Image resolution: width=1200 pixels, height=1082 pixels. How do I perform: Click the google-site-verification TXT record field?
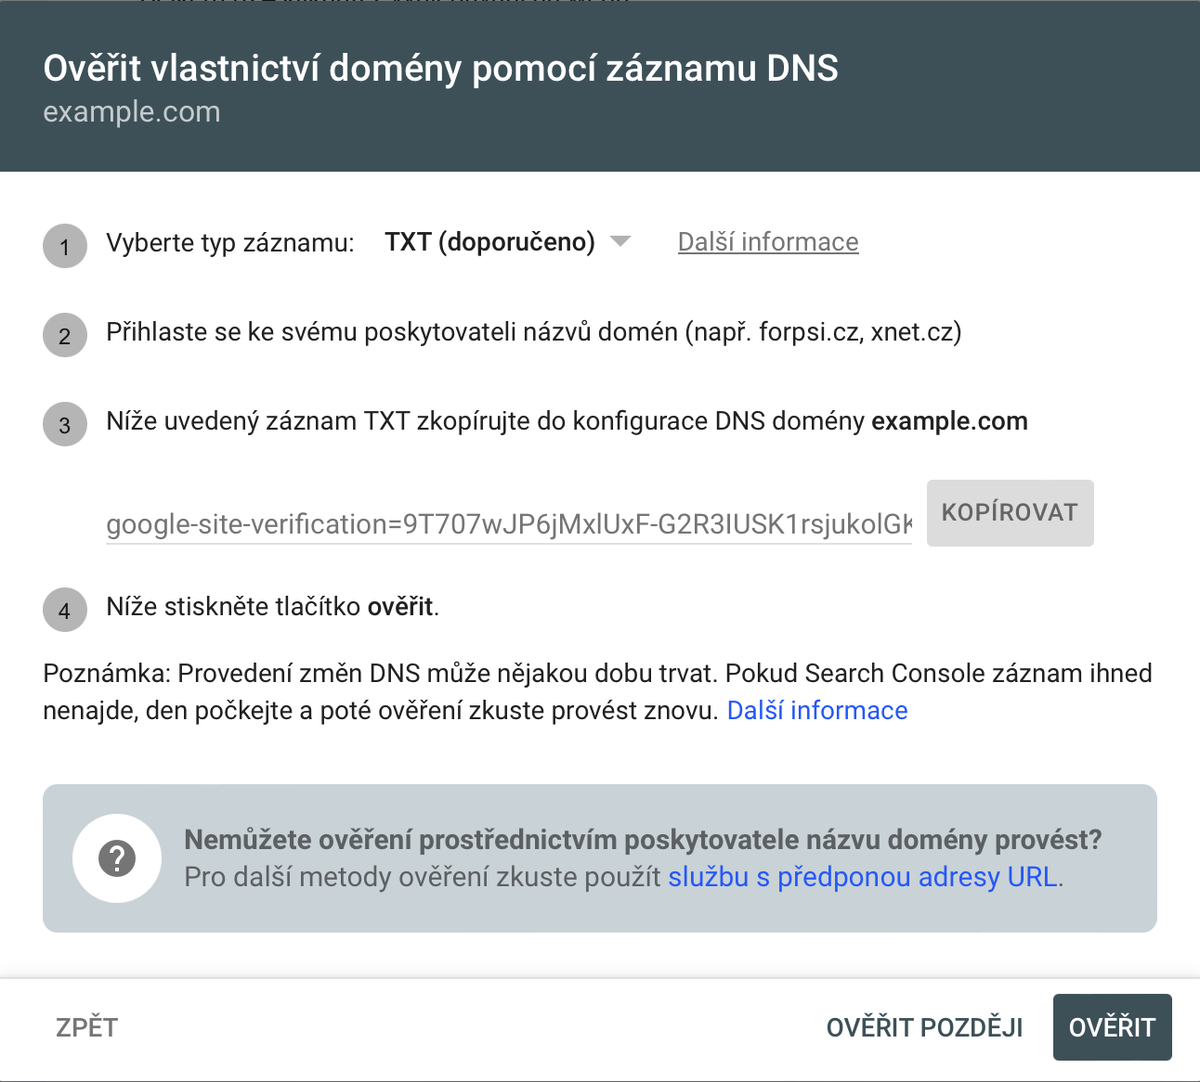point(509,524)
